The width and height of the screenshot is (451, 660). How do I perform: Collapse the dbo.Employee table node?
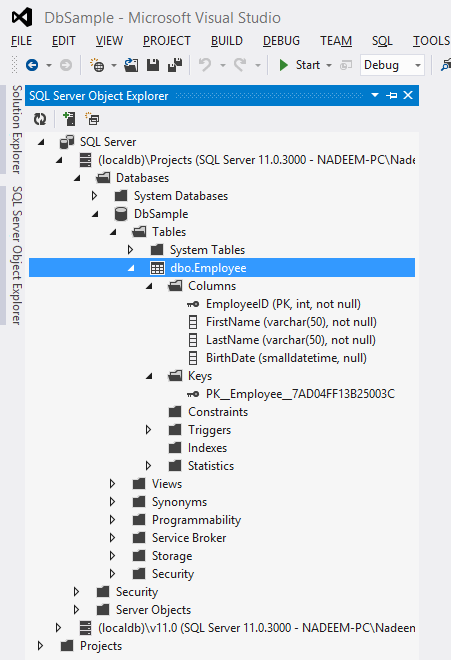pos(131,268)
